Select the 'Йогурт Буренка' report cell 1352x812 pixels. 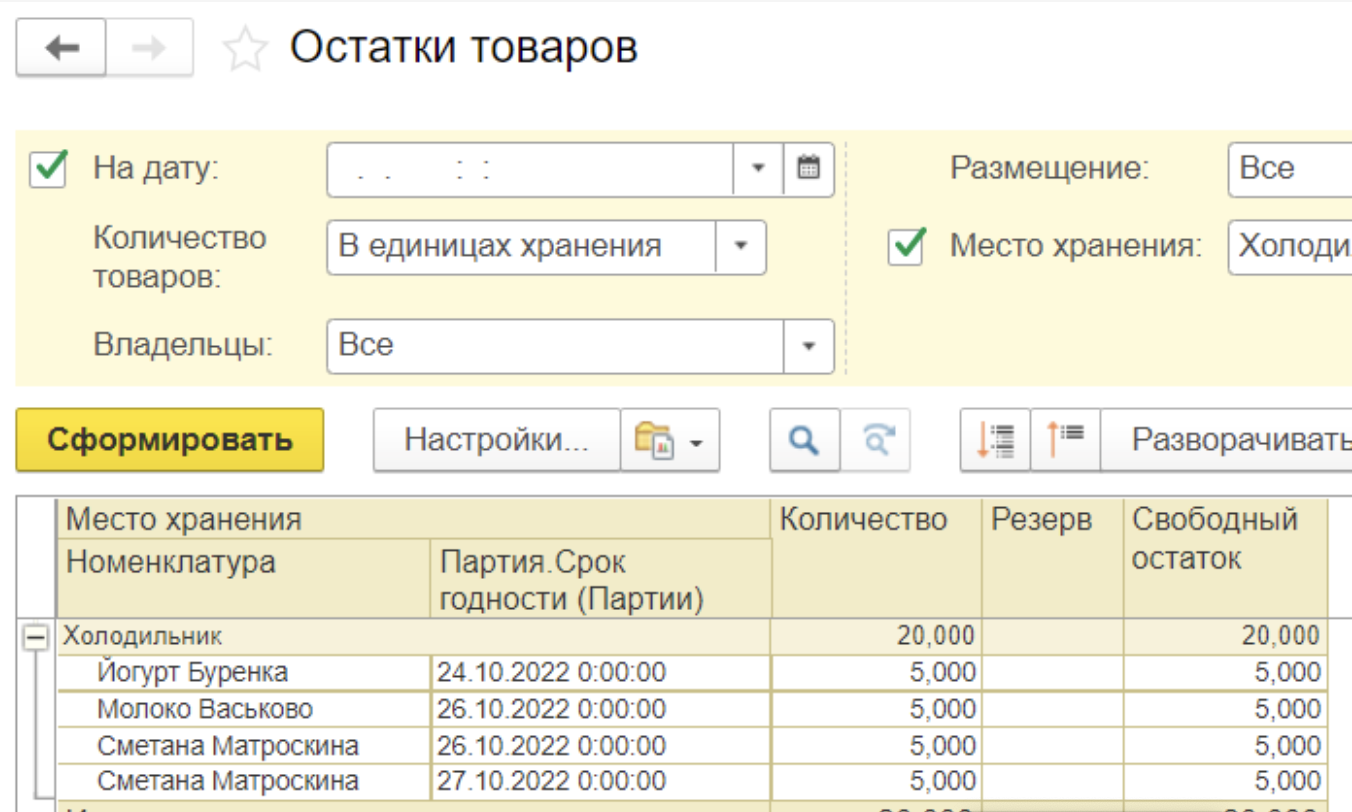click(192, 672)
